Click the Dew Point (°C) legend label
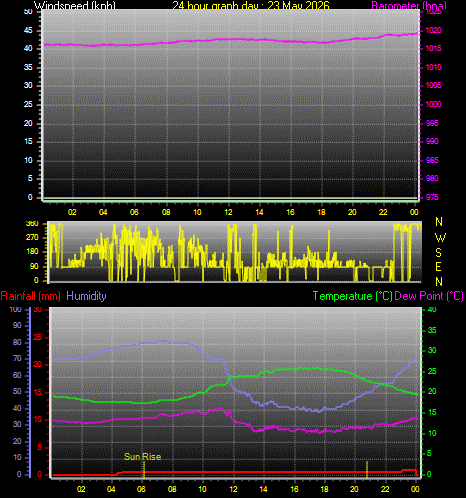The height and width of the screenshot is (498, 466). (429, 296)
